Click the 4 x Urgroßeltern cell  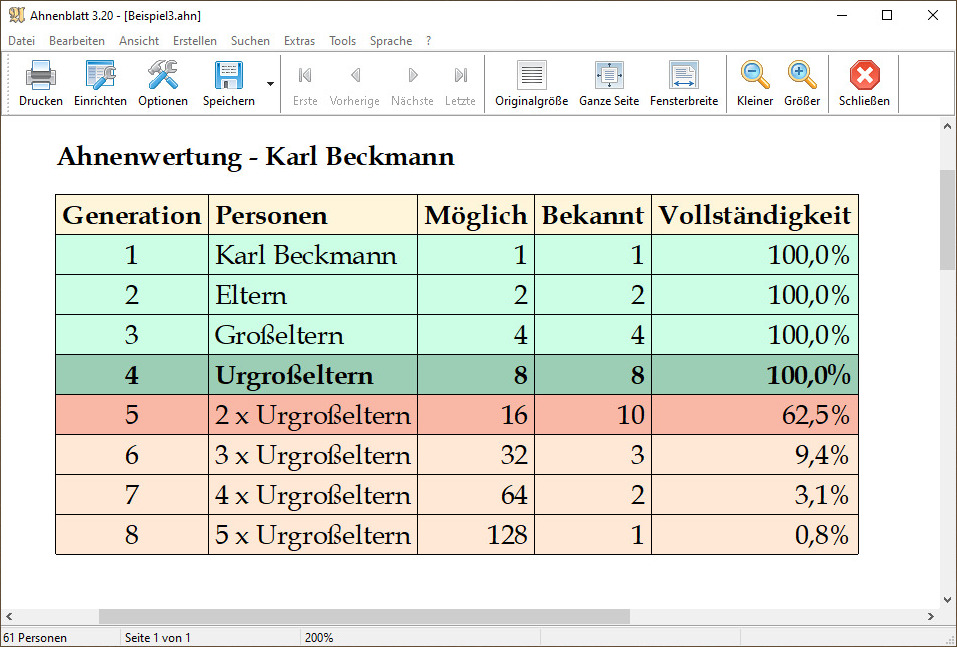pyautogui.click(x=313, y=495)
